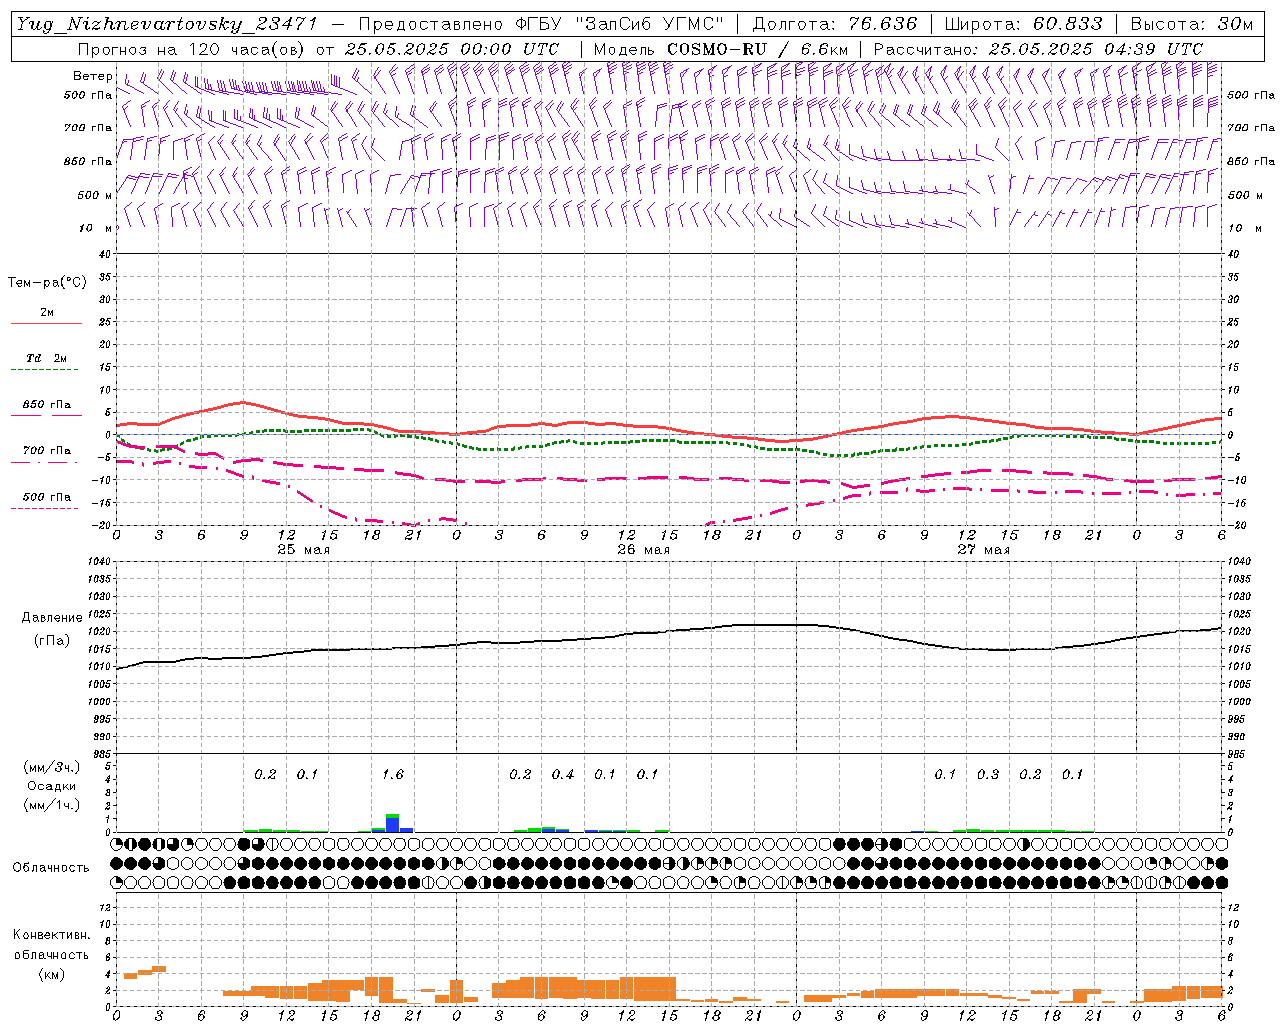
Task: Click the 'Долгота: 76.636' header field
Action: click(834, 24)
